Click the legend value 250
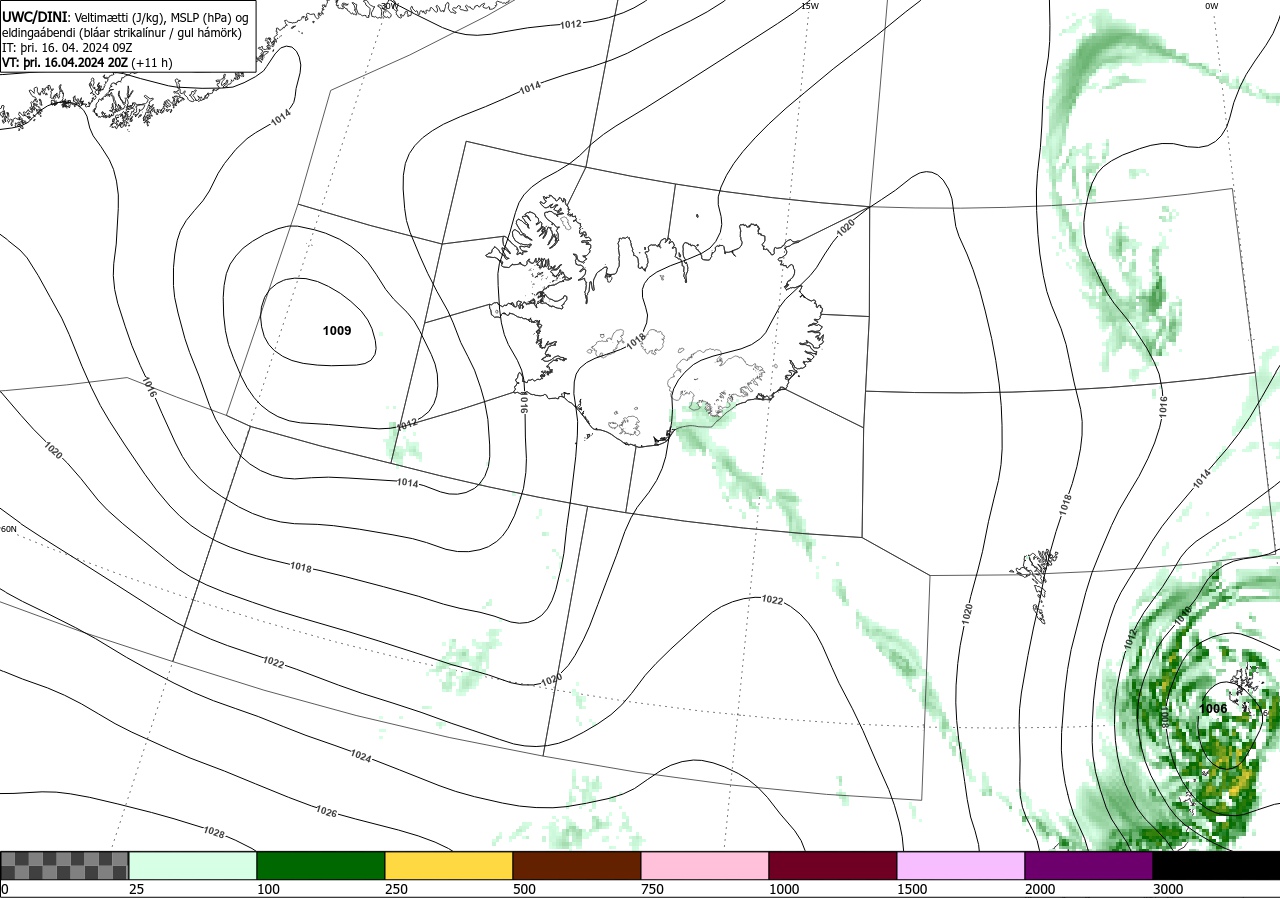1280x898 pixels. [x=395, y=889]
